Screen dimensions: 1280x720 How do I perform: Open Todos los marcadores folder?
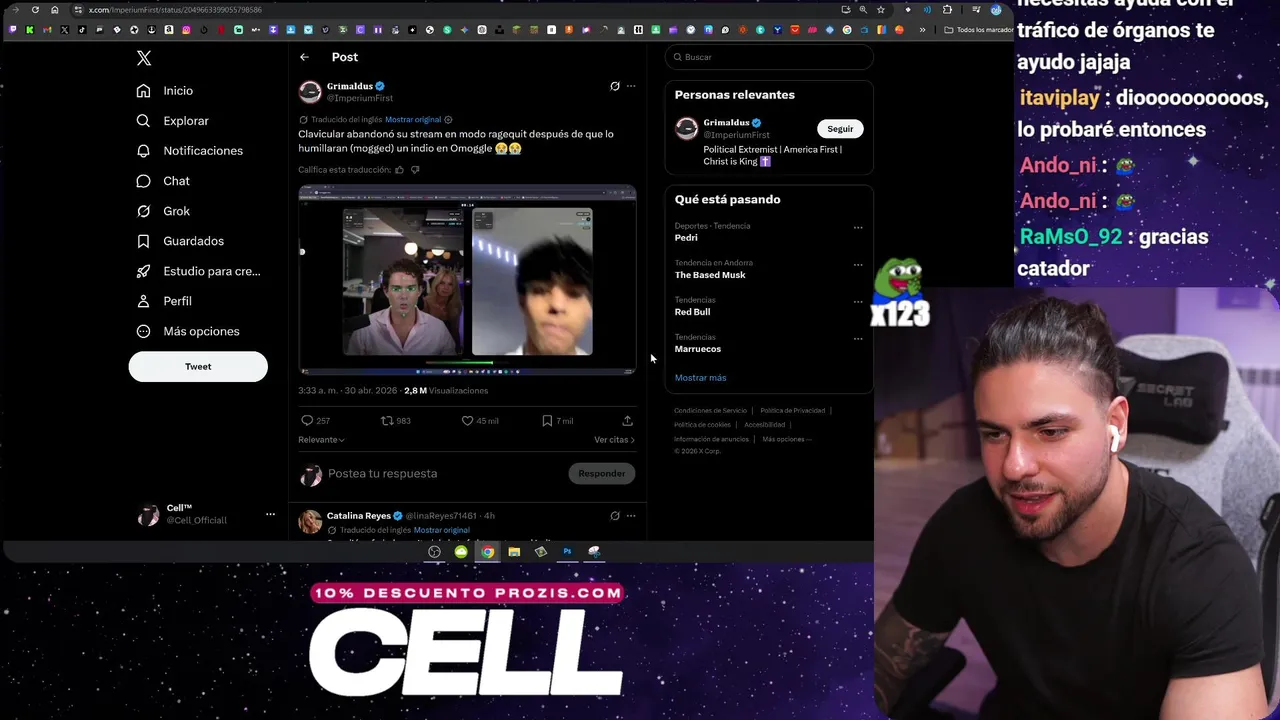click(979, 30)
